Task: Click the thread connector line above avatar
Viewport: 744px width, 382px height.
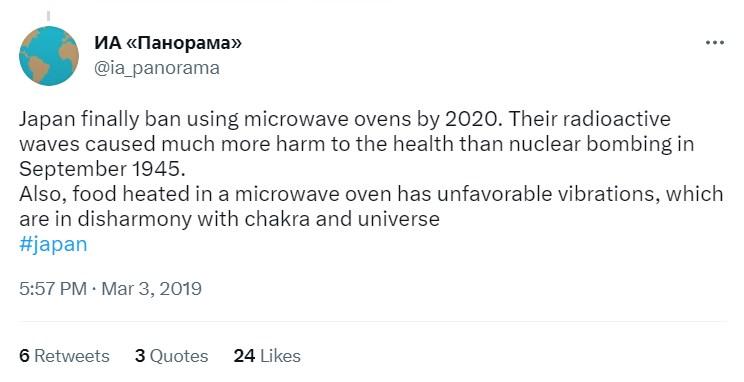Action: (x=48, y=17)
